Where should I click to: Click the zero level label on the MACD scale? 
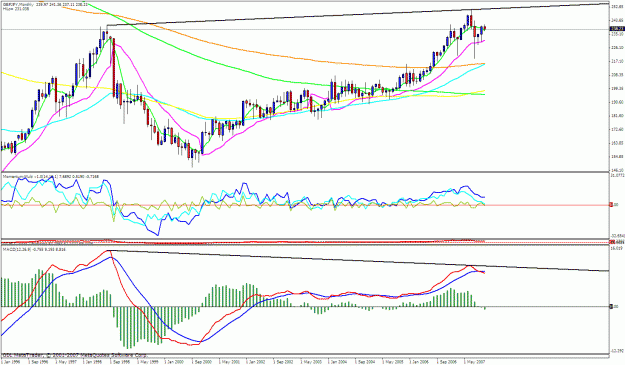point(614,306)
